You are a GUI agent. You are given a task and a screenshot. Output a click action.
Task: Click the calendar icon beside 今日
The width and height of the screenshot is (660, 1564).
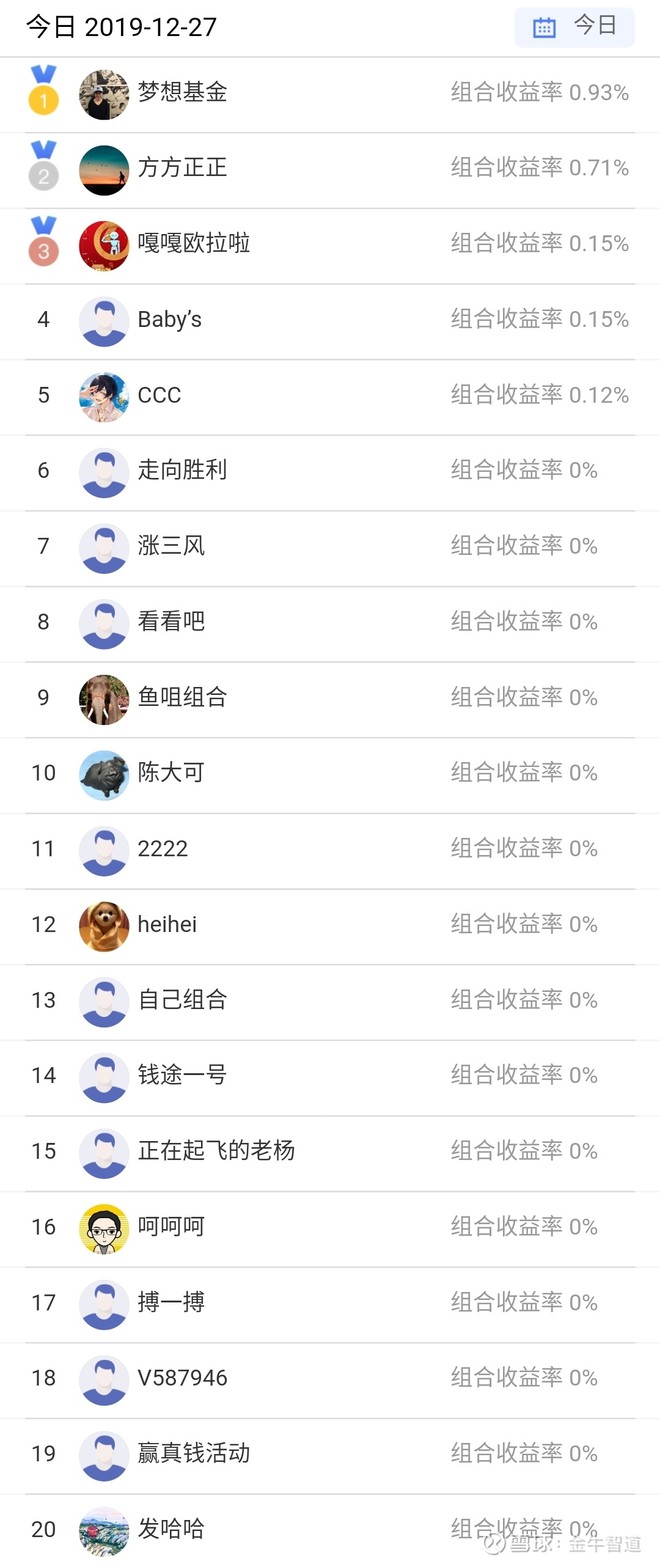tap(544, 28)
